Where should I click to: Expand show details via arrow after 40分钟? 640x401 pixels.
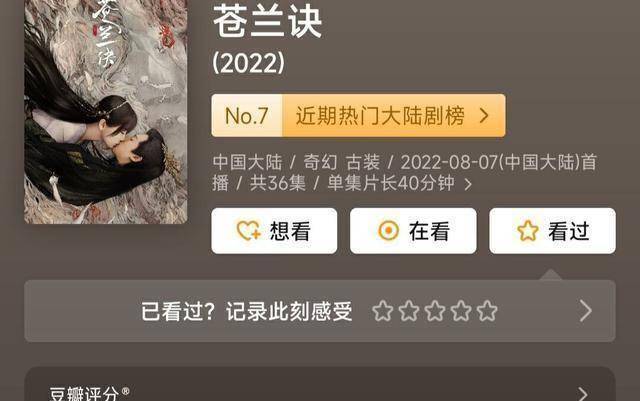[x=468, y=184]
